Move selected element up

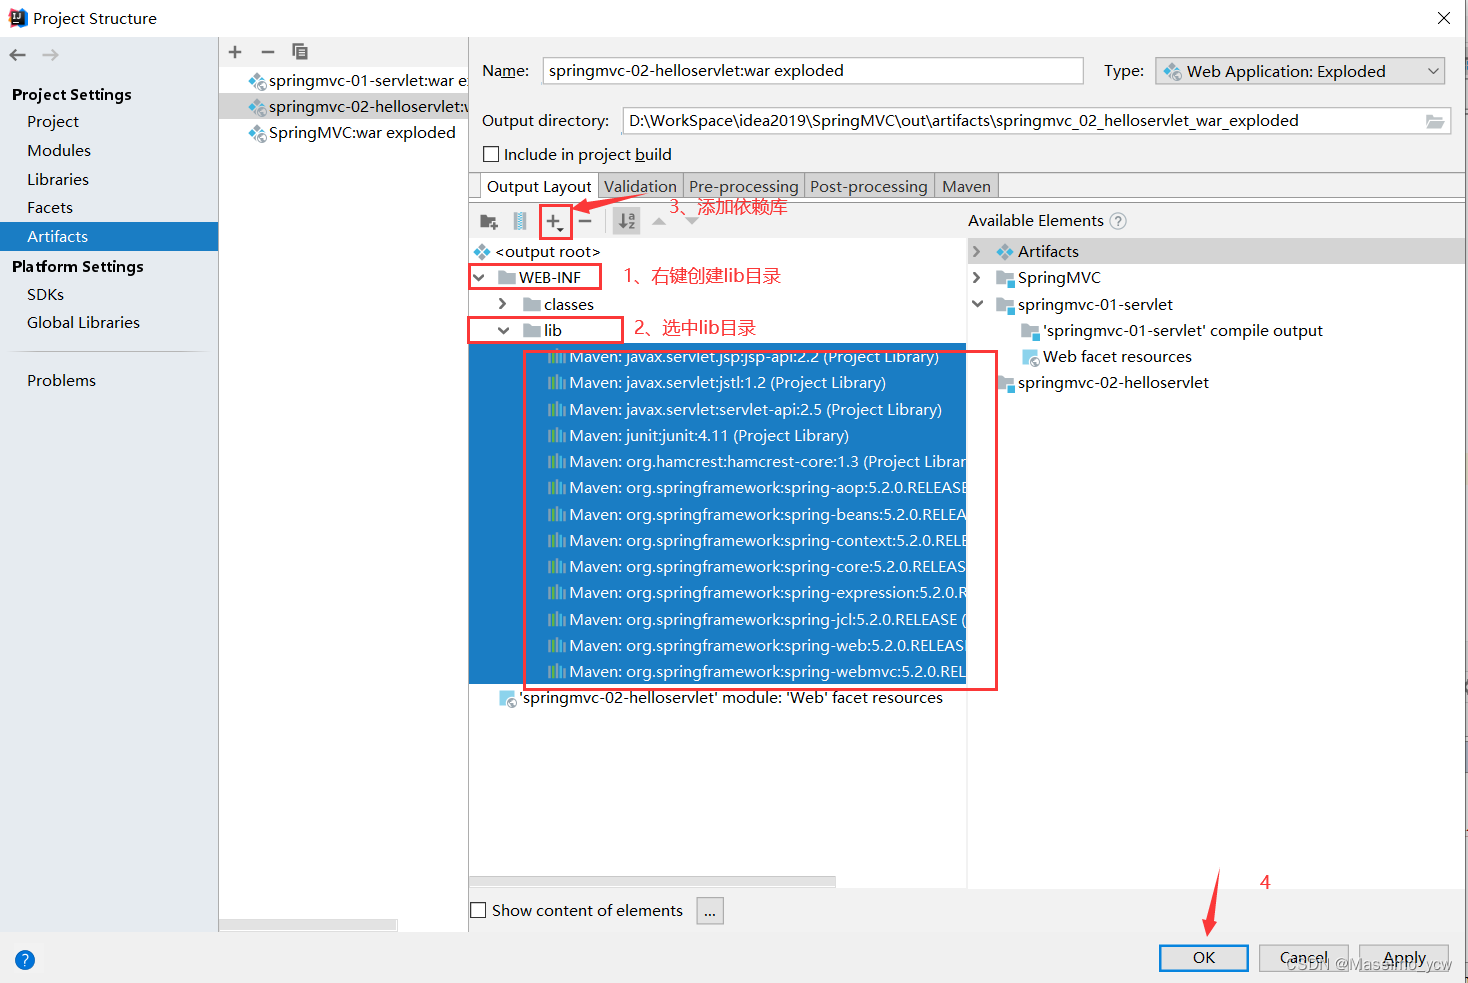[x=659, y=221]
